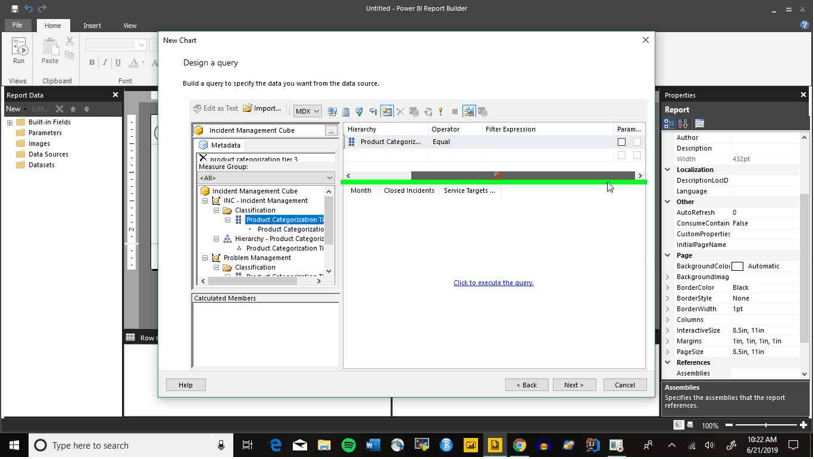Open the Property Pages icon in Properties
This screenshot has width=814, height=459.
click(x=699, y=124)
